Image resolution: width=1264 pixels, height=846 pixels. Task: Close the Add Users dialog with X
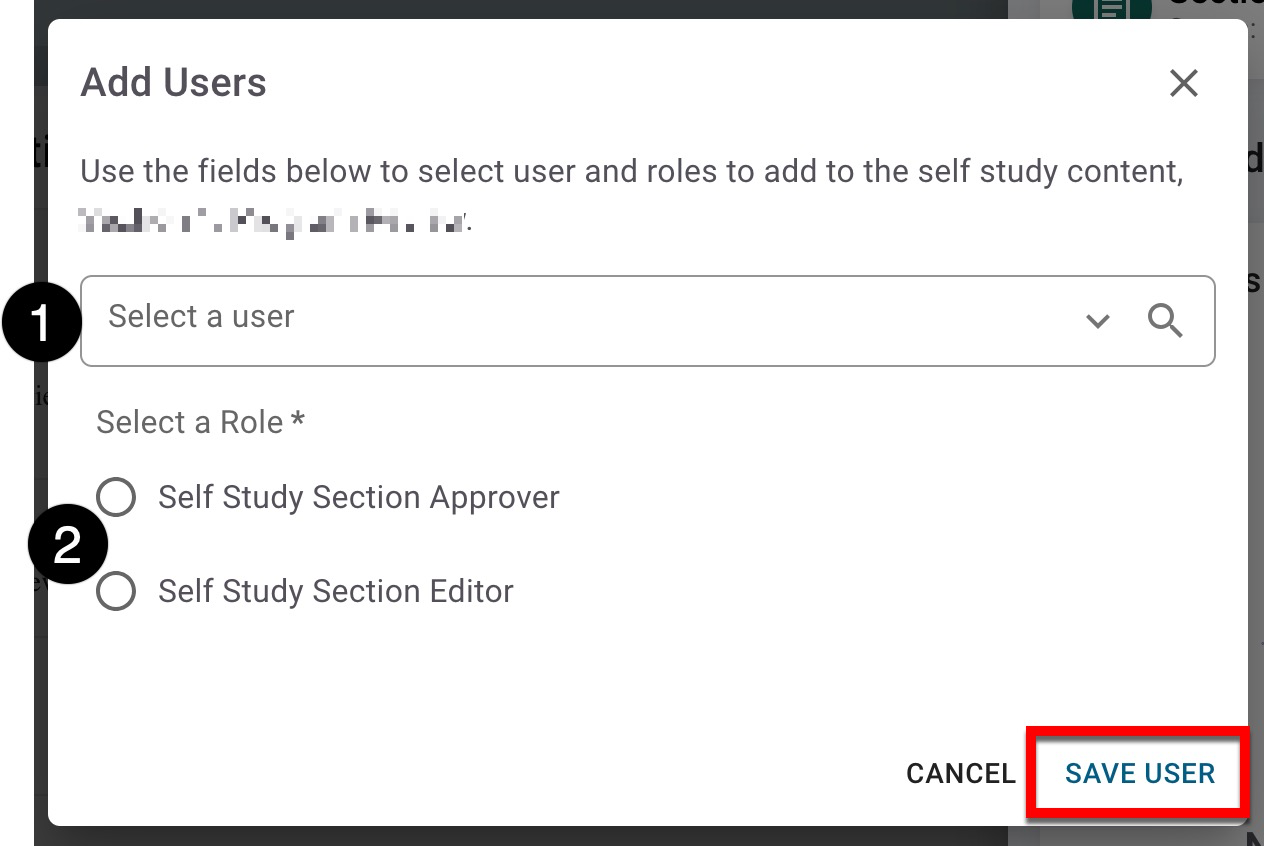coord(1183,83)
